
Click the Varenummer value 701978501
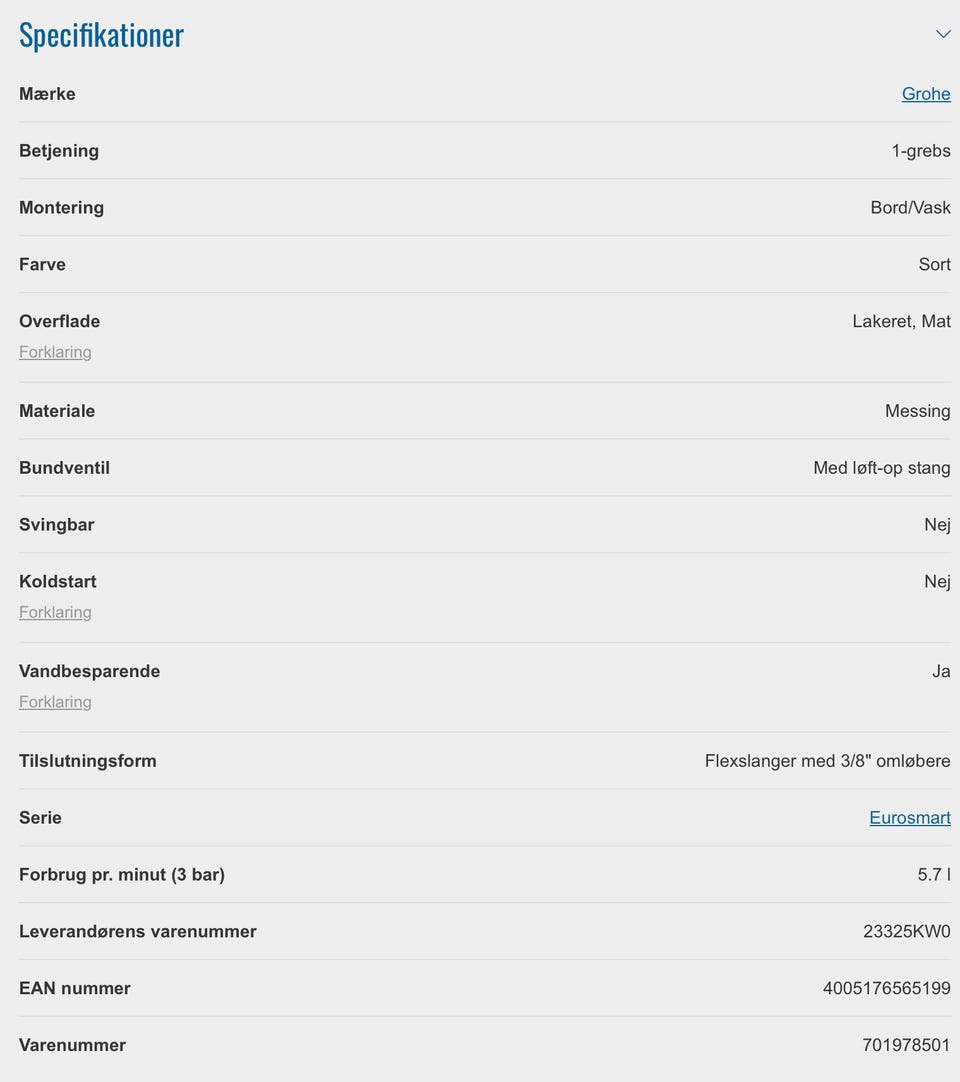[906, 1045]
